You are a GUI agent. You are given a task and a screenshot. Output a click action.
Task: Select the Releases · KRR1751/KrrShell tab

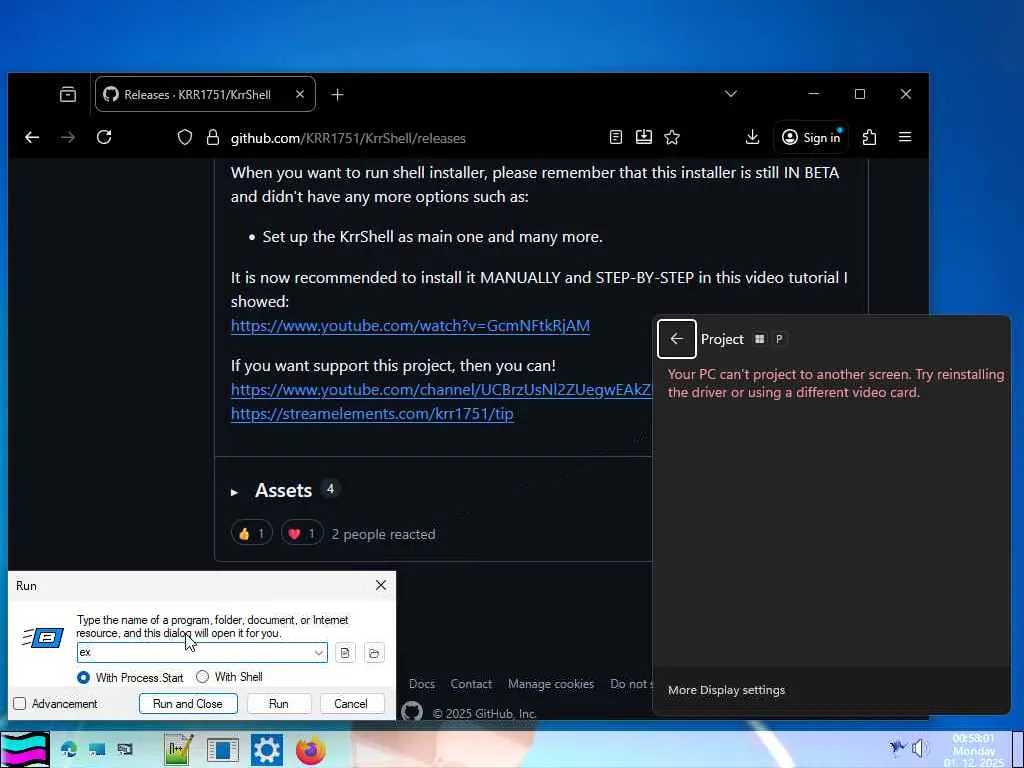[x=196, y=95]
